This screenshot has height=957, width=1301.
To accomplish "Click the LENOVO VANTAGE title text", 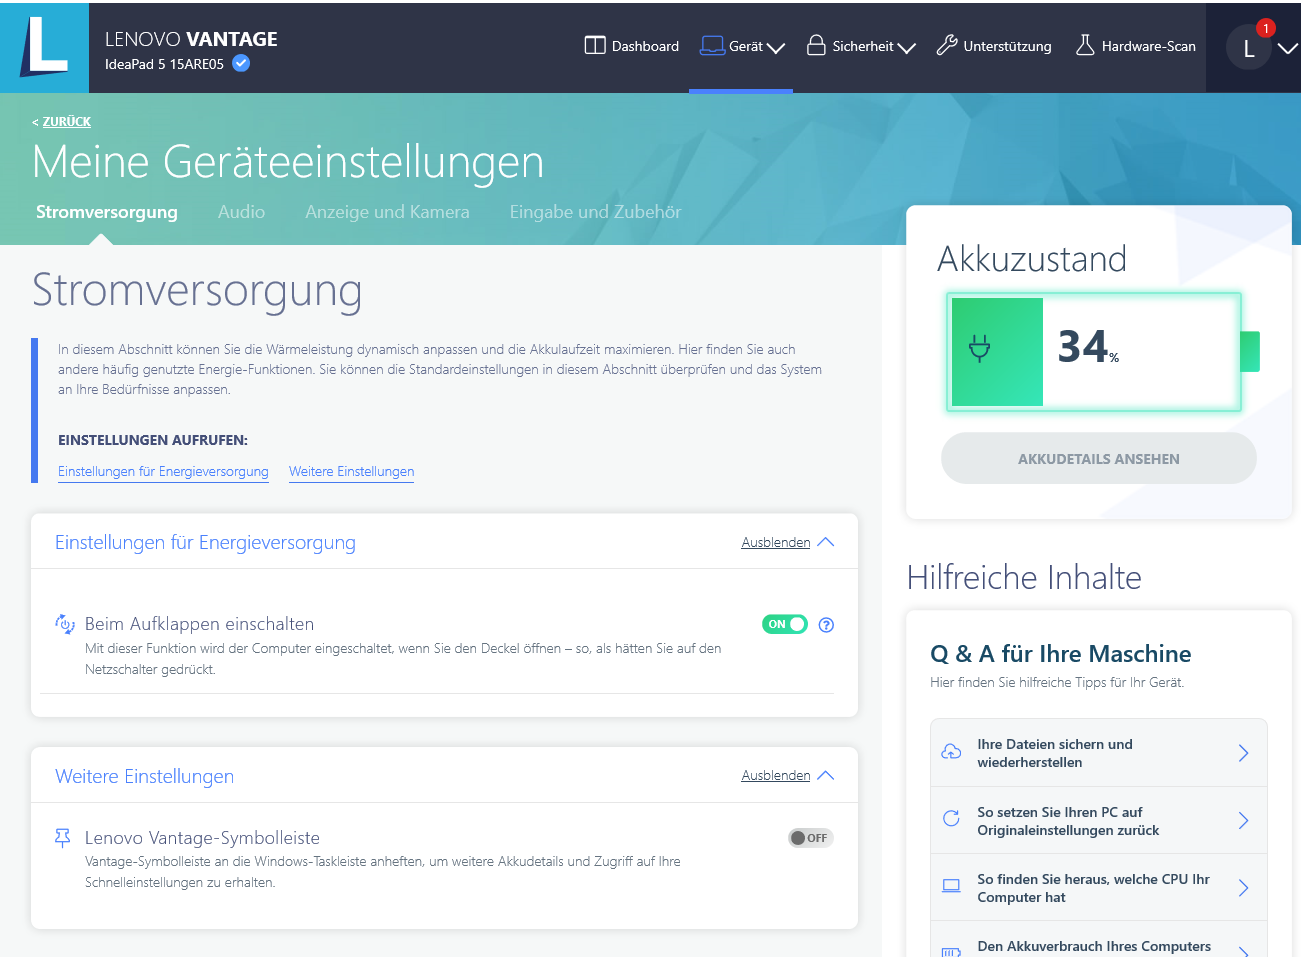I will pos(191,39).
